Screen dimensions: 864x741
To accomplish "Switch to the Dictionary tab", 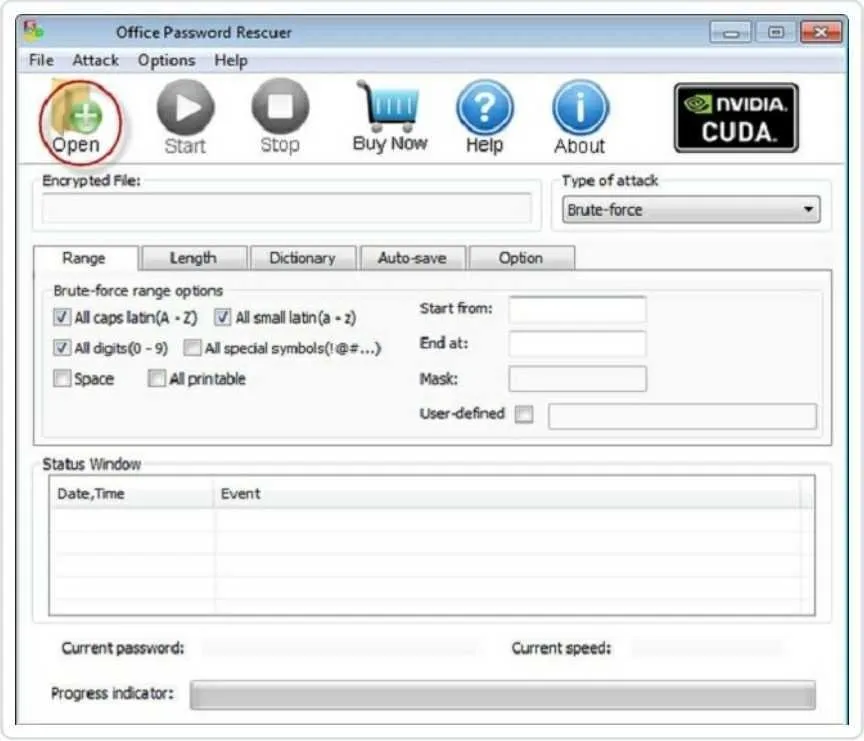I will coord(303,258).
